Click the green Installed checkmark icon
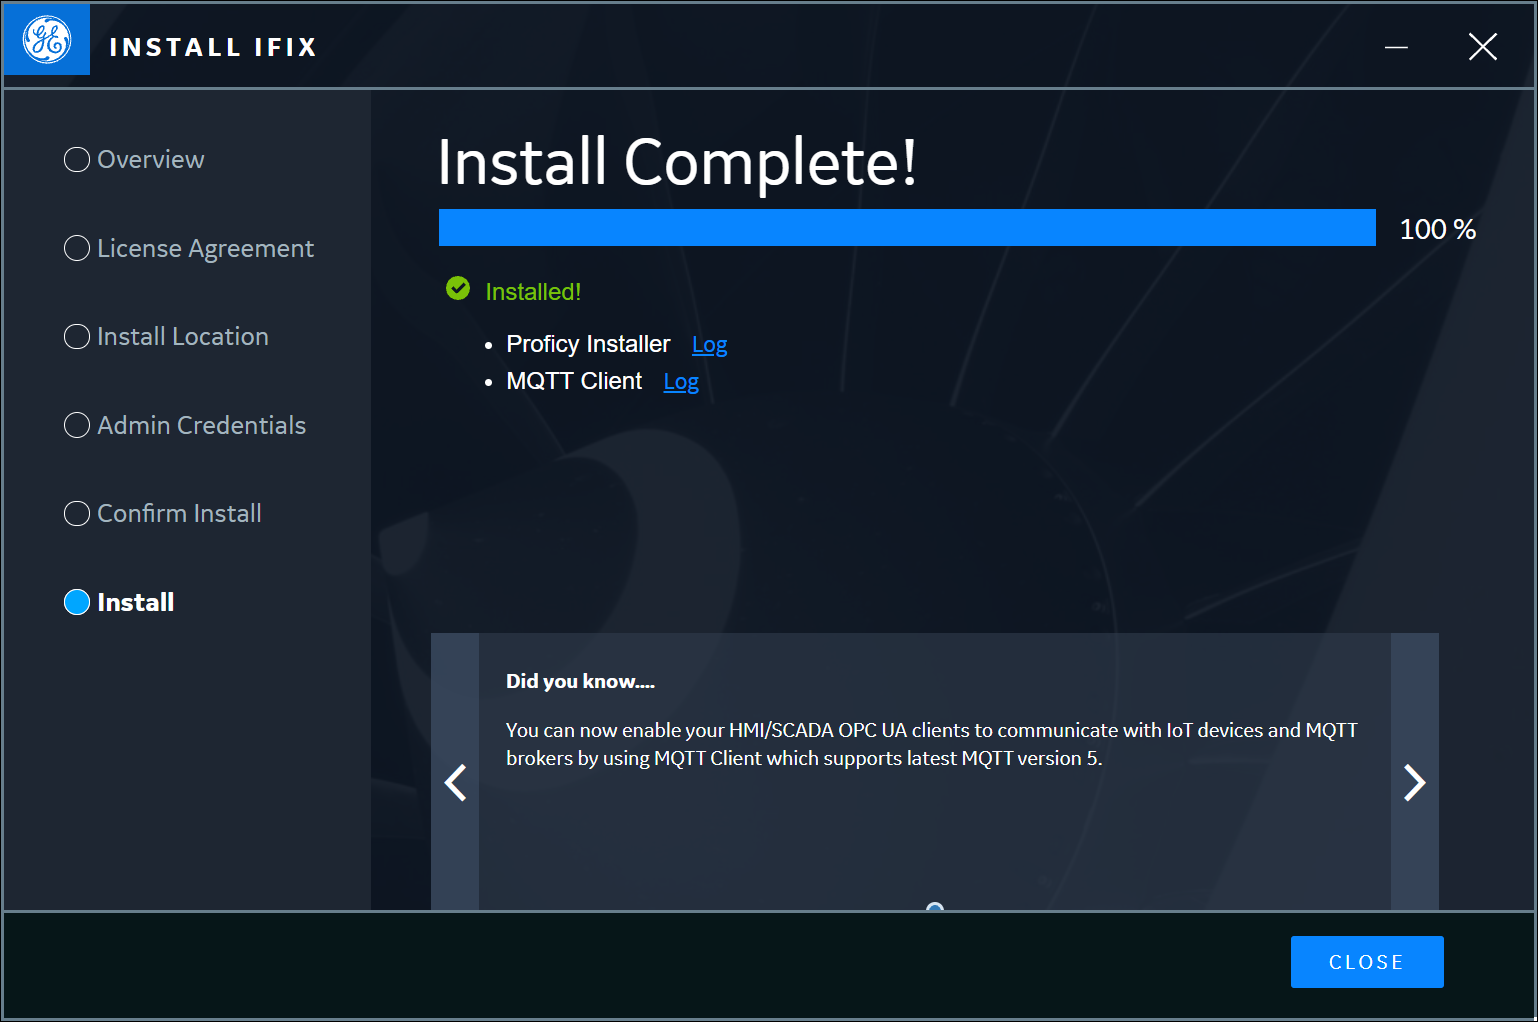 (x=458, y=289)
